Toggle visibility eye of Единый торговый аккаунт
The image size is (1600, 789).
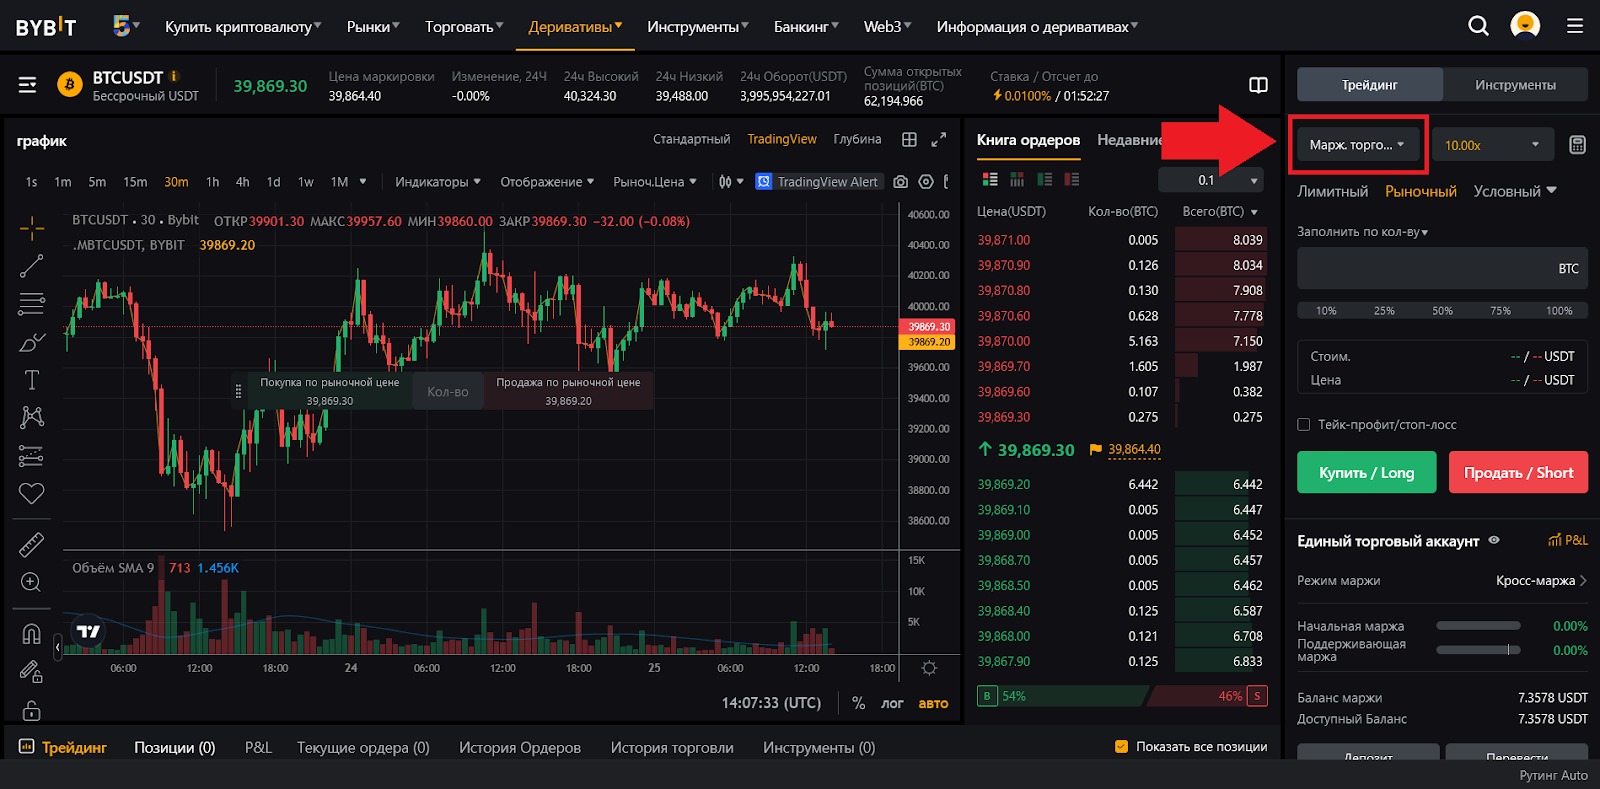[1494, 540]
